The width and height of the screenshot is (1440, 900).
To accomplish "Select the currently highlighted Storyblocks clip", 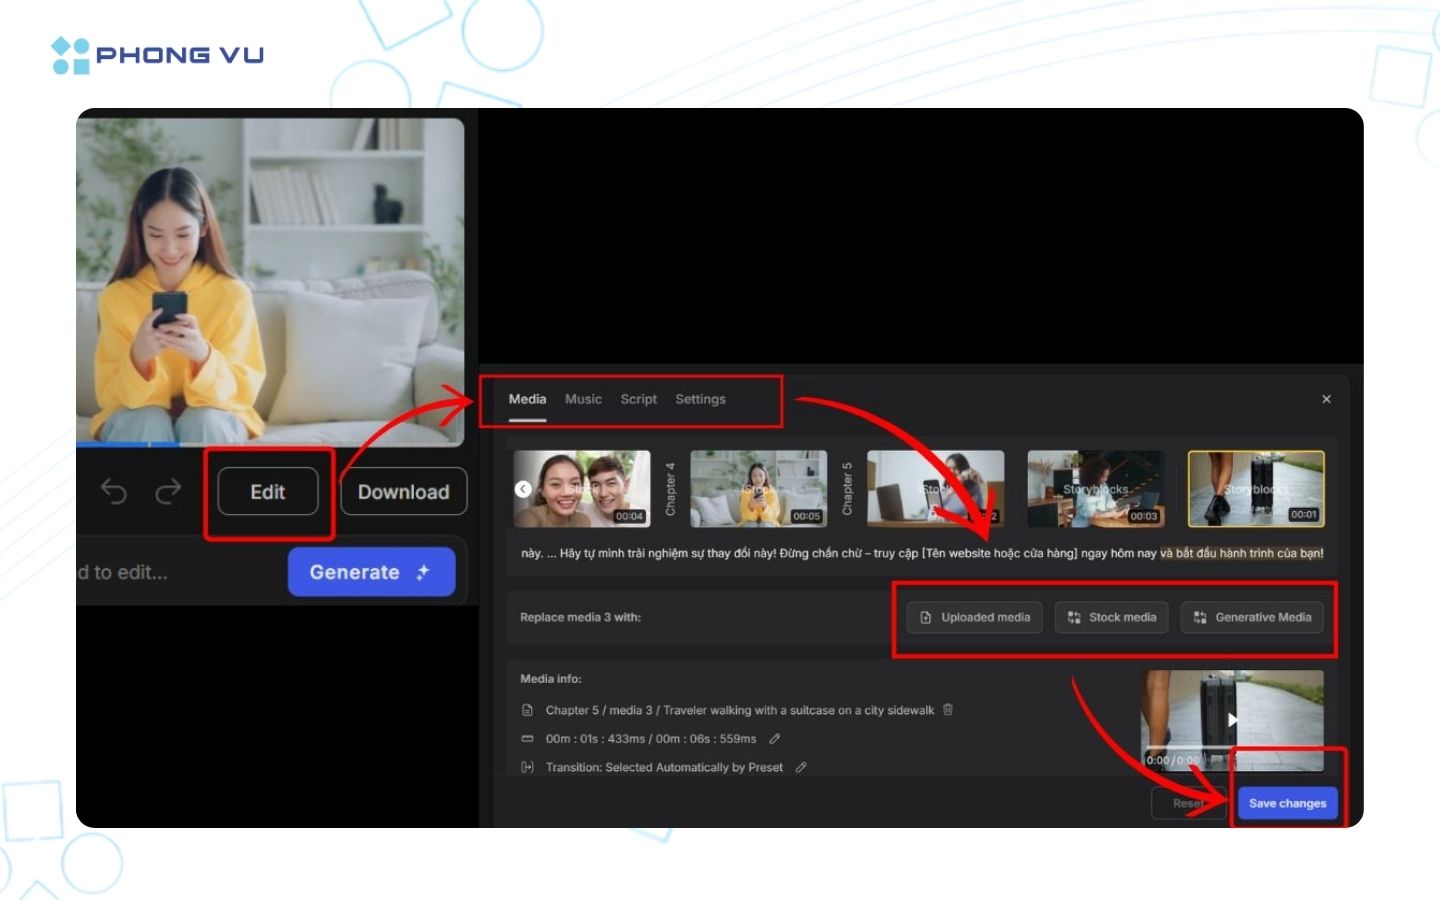I will click(1256, 489).
